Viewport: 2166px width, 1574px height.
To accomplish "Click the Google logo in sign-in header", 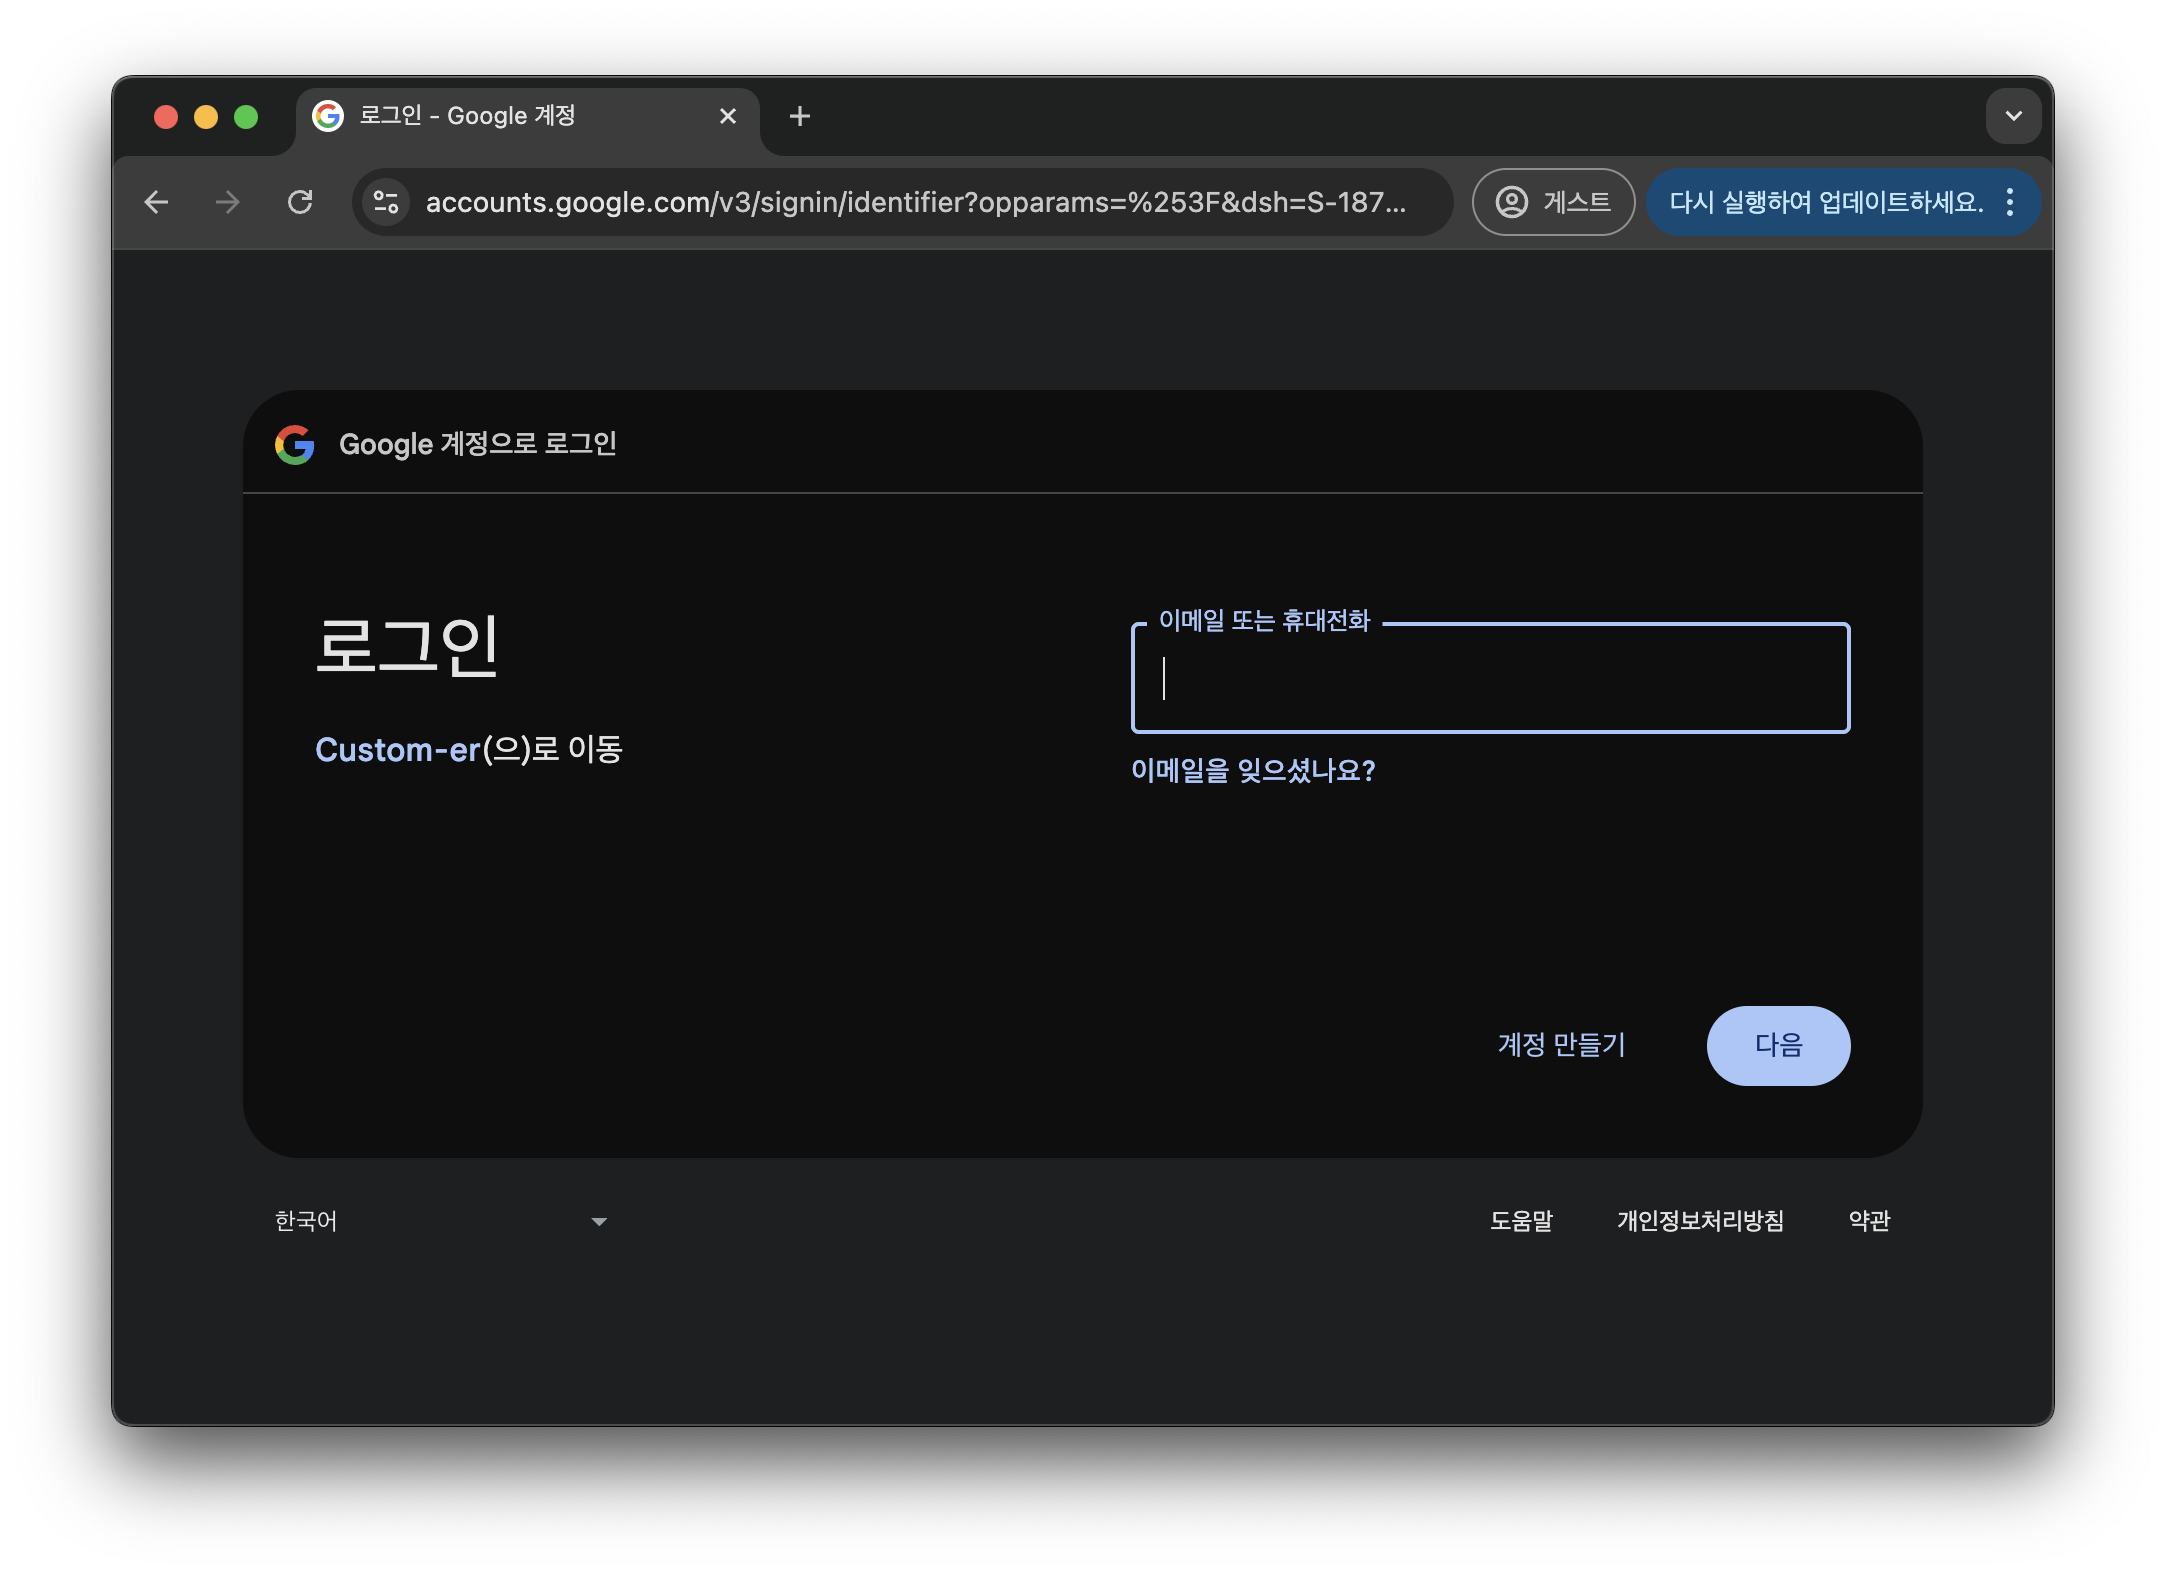I will tap(295, 445).
